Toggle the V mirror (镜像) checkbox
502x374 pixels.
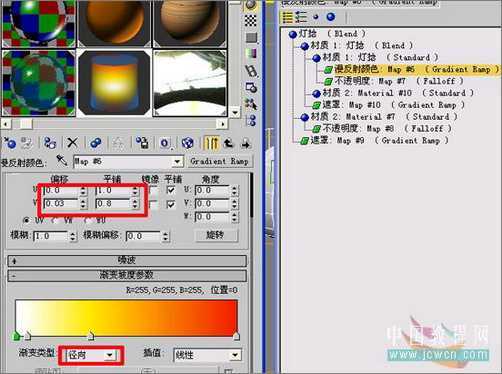point(154,204)
